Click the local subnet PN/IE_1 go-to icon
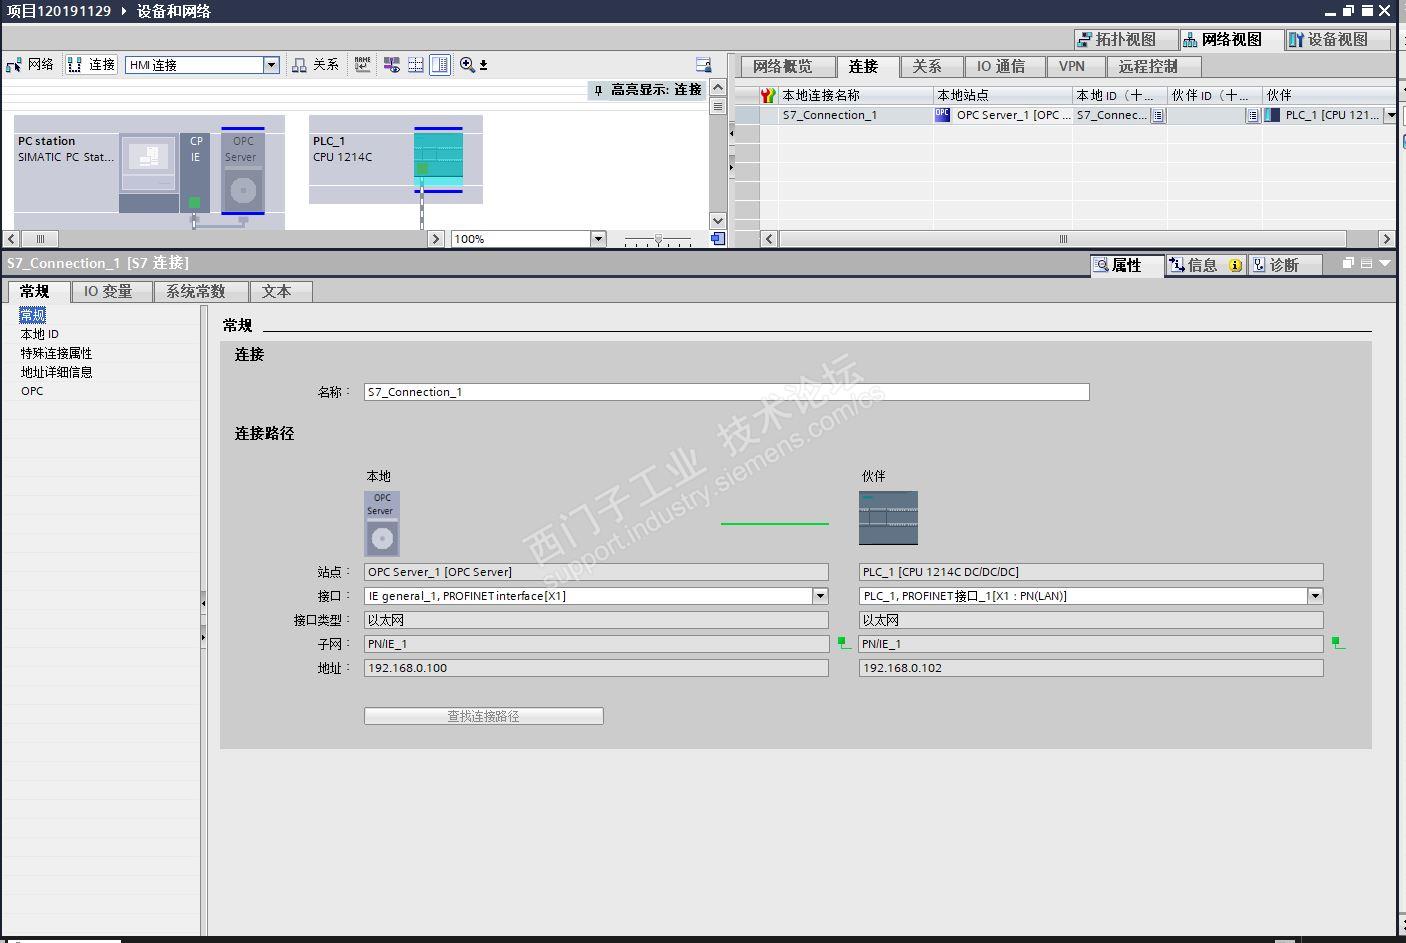1406x943 pixels. tap(844, 644)
